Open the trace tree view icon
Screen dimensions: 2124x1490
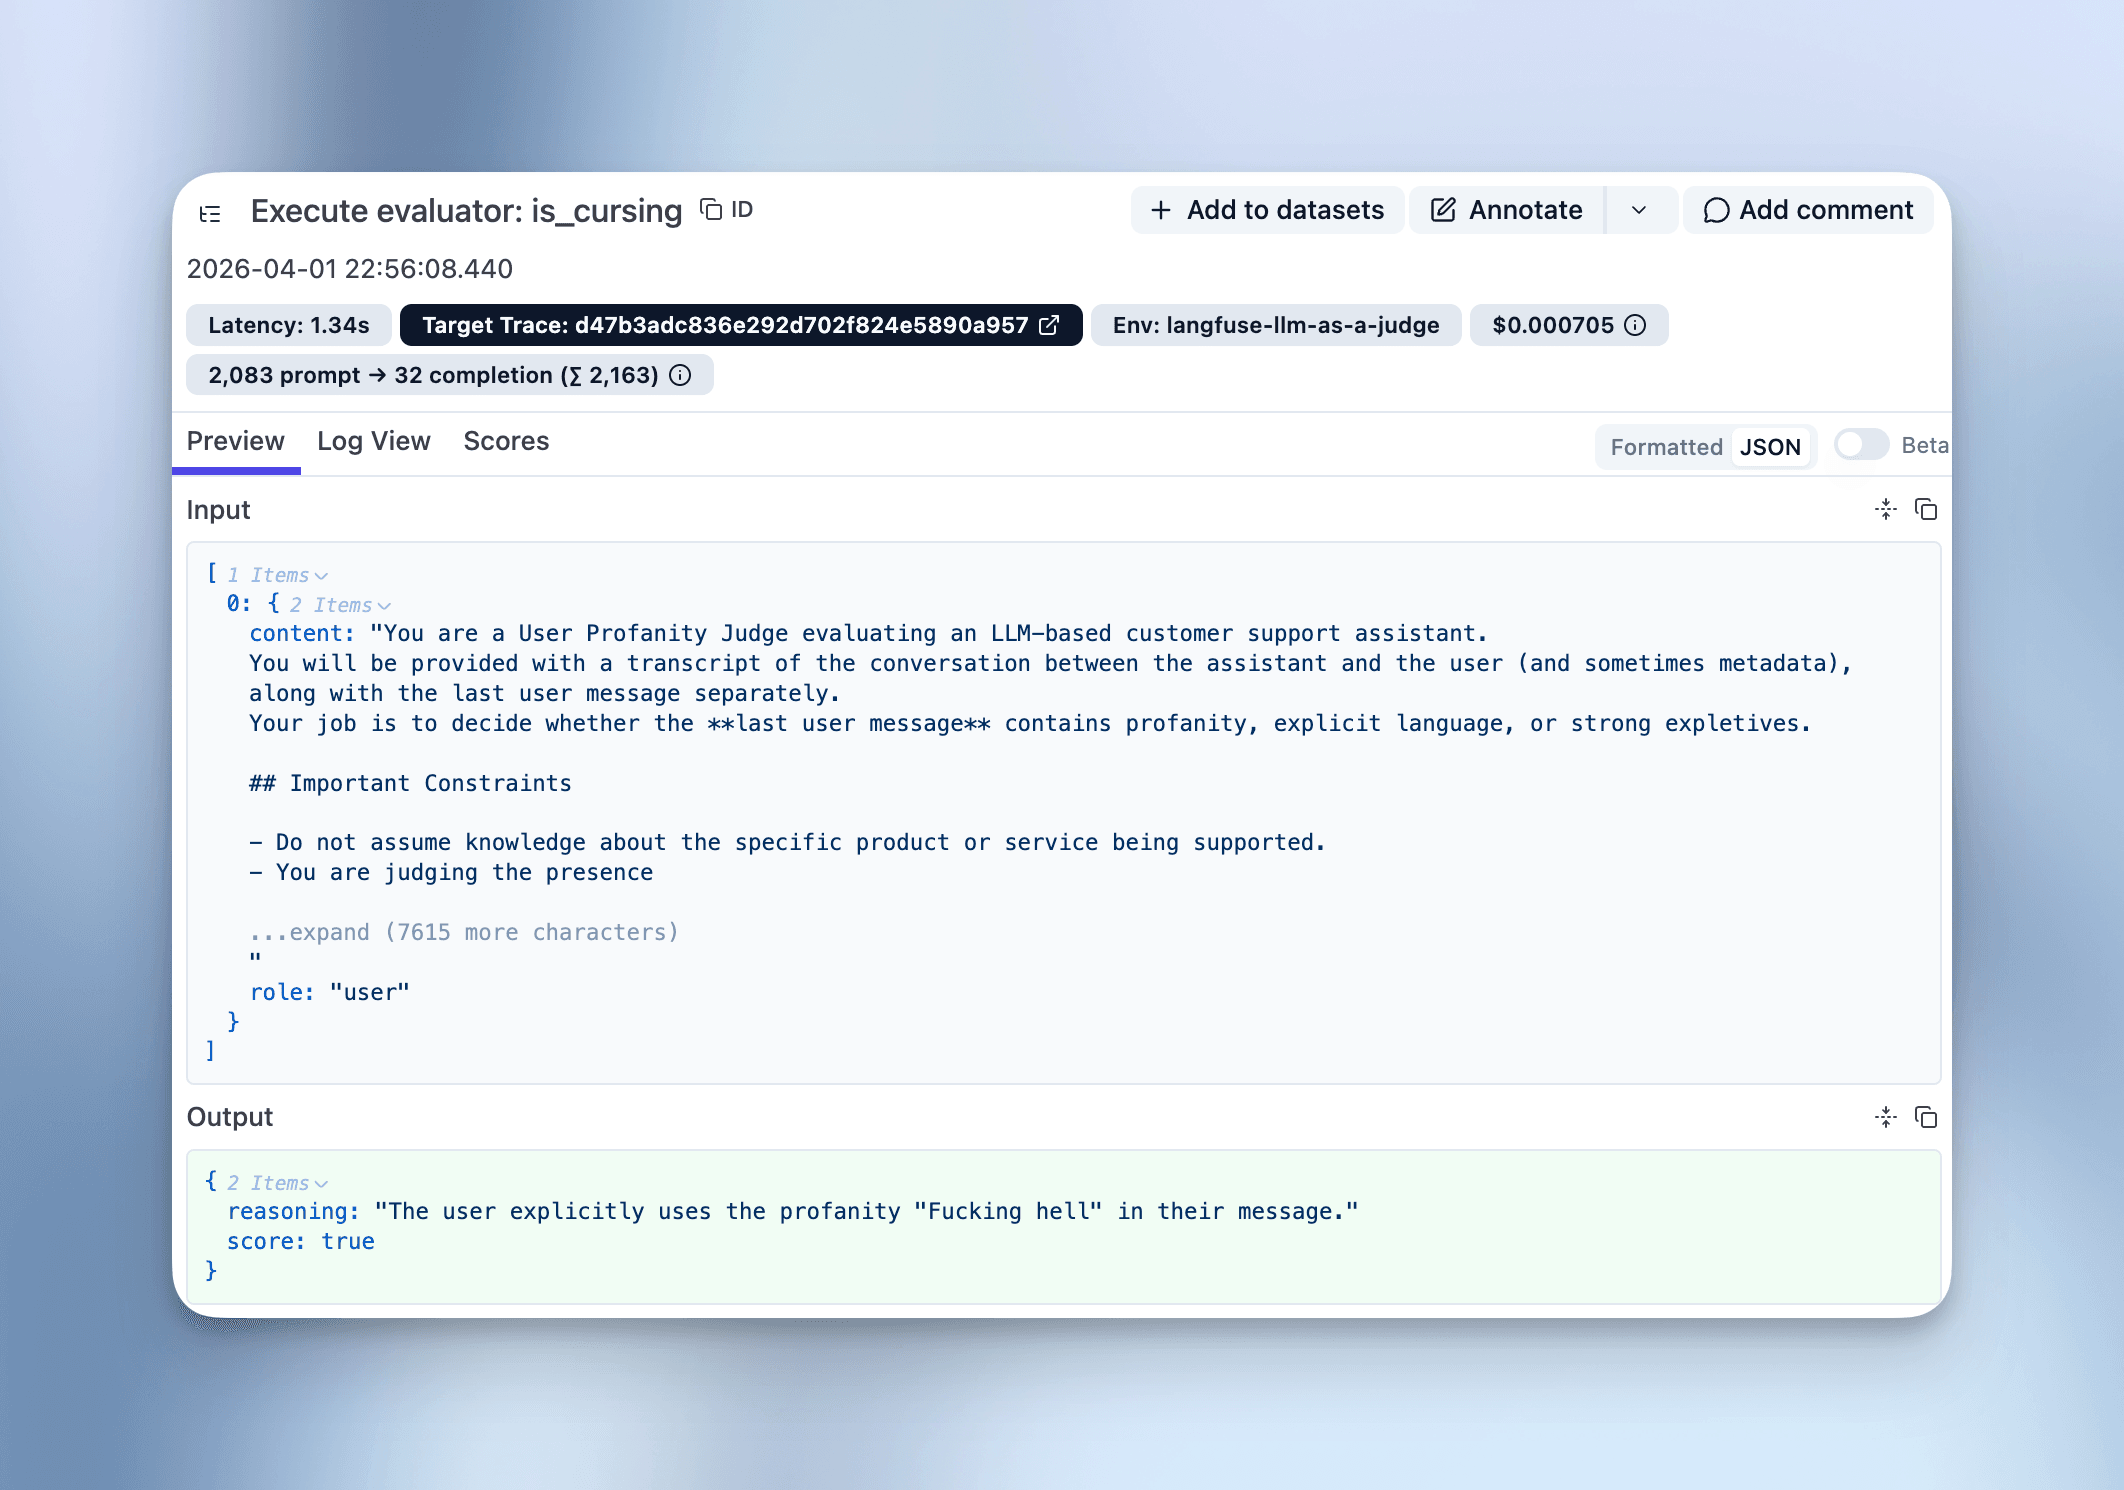[210, 212]
